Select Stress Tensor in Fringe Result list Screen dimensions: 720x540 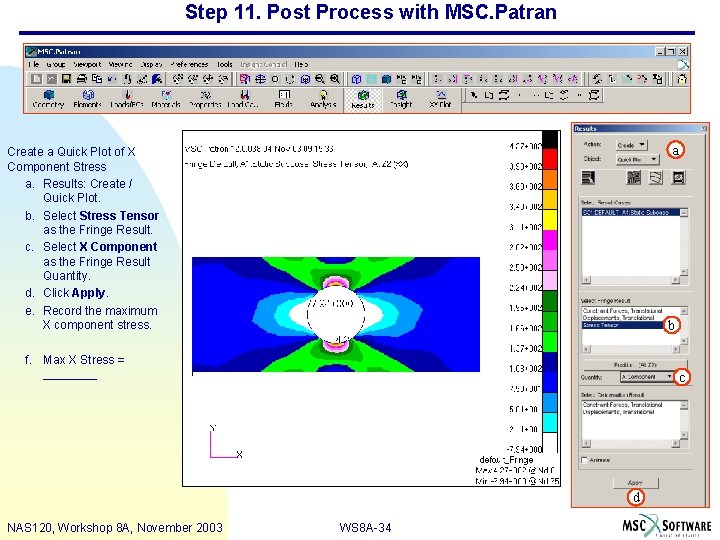pyautogui.click(x=623, y=325)
